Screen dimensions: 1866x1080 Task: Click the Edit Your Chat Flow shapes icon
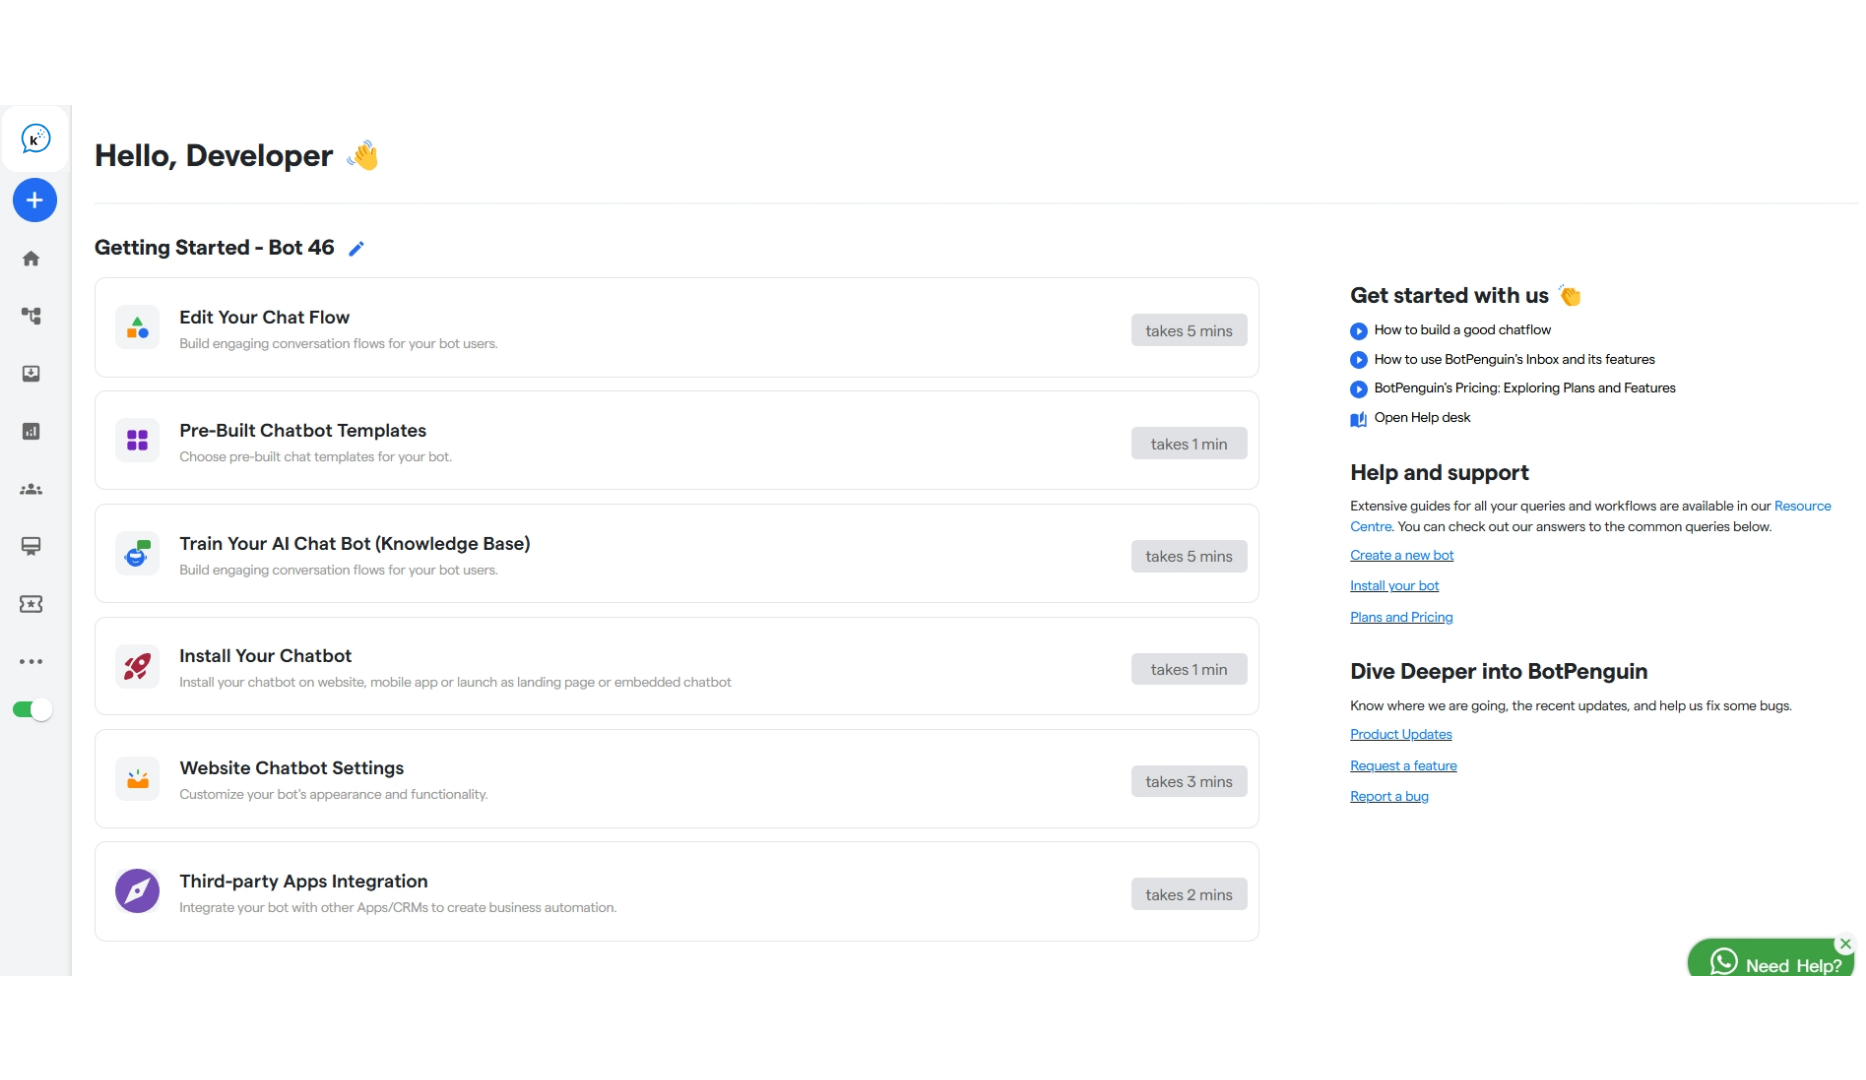137,328
